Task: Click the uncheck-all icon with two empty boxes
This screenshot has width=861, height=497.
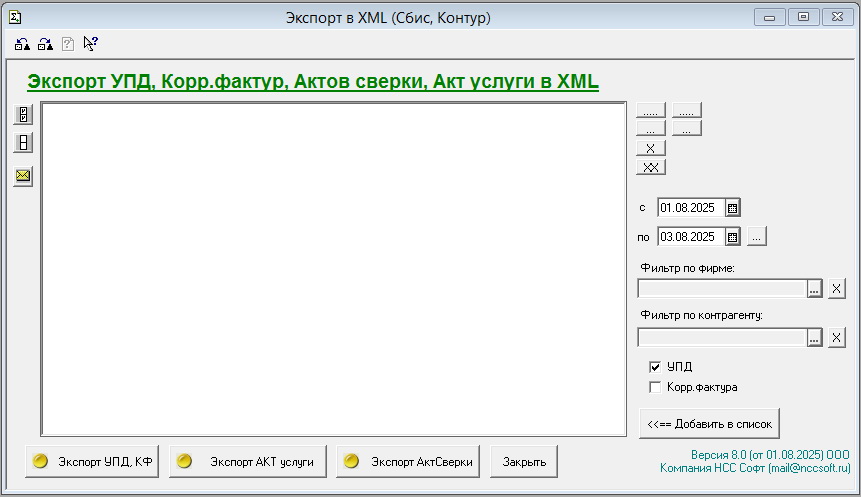Action: click(23, 143)
